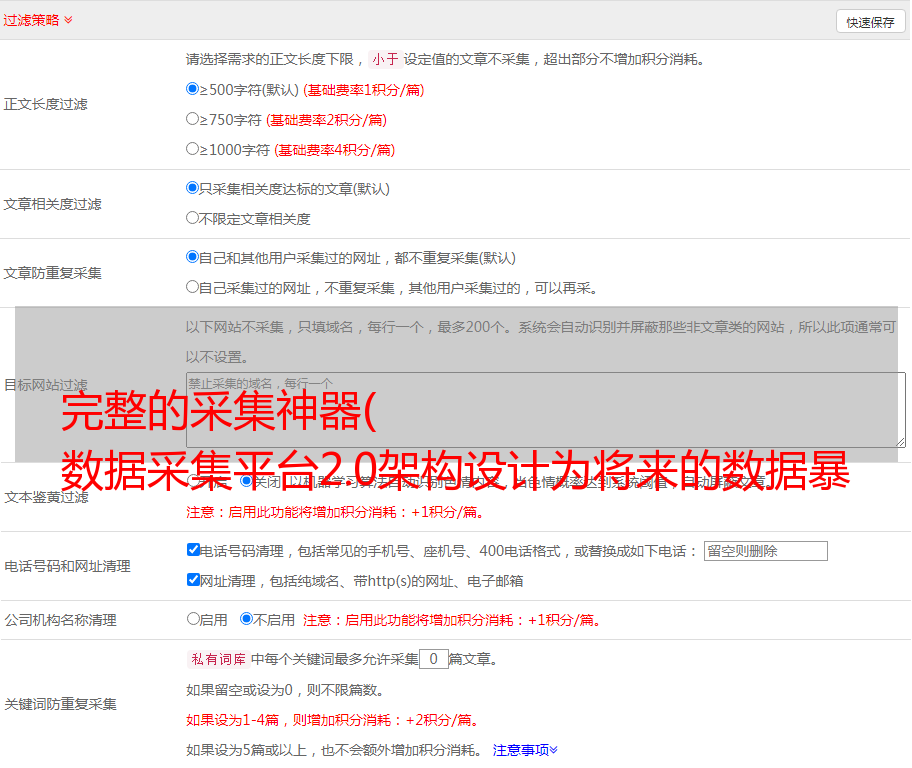Screen dimensions: 912x768
Task: Choose 自己采集过的网址,不重复采集 option
Action: pos(193,287)
